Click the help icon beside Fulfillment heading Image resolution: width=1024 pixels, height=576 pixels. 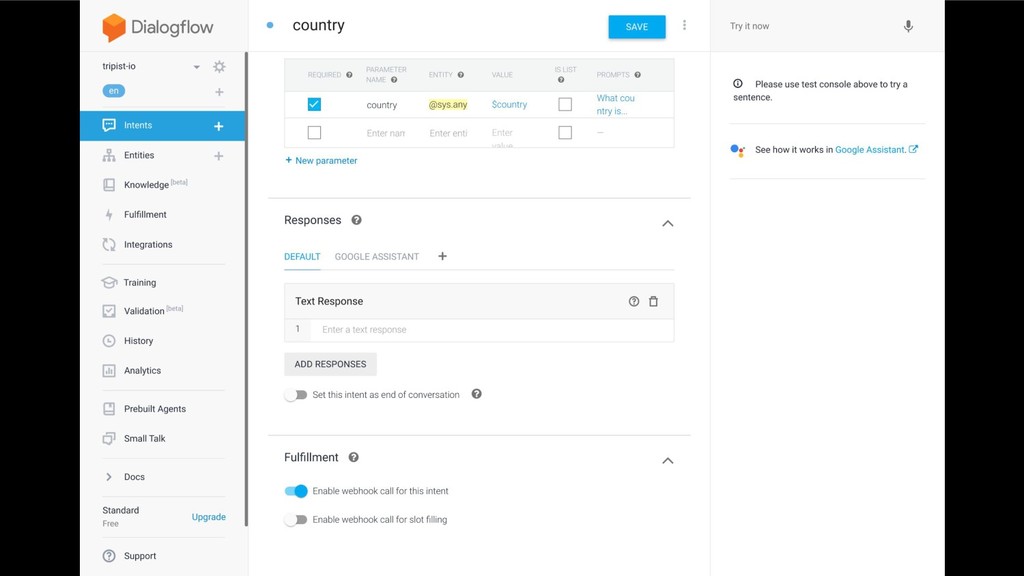[353, 457]
